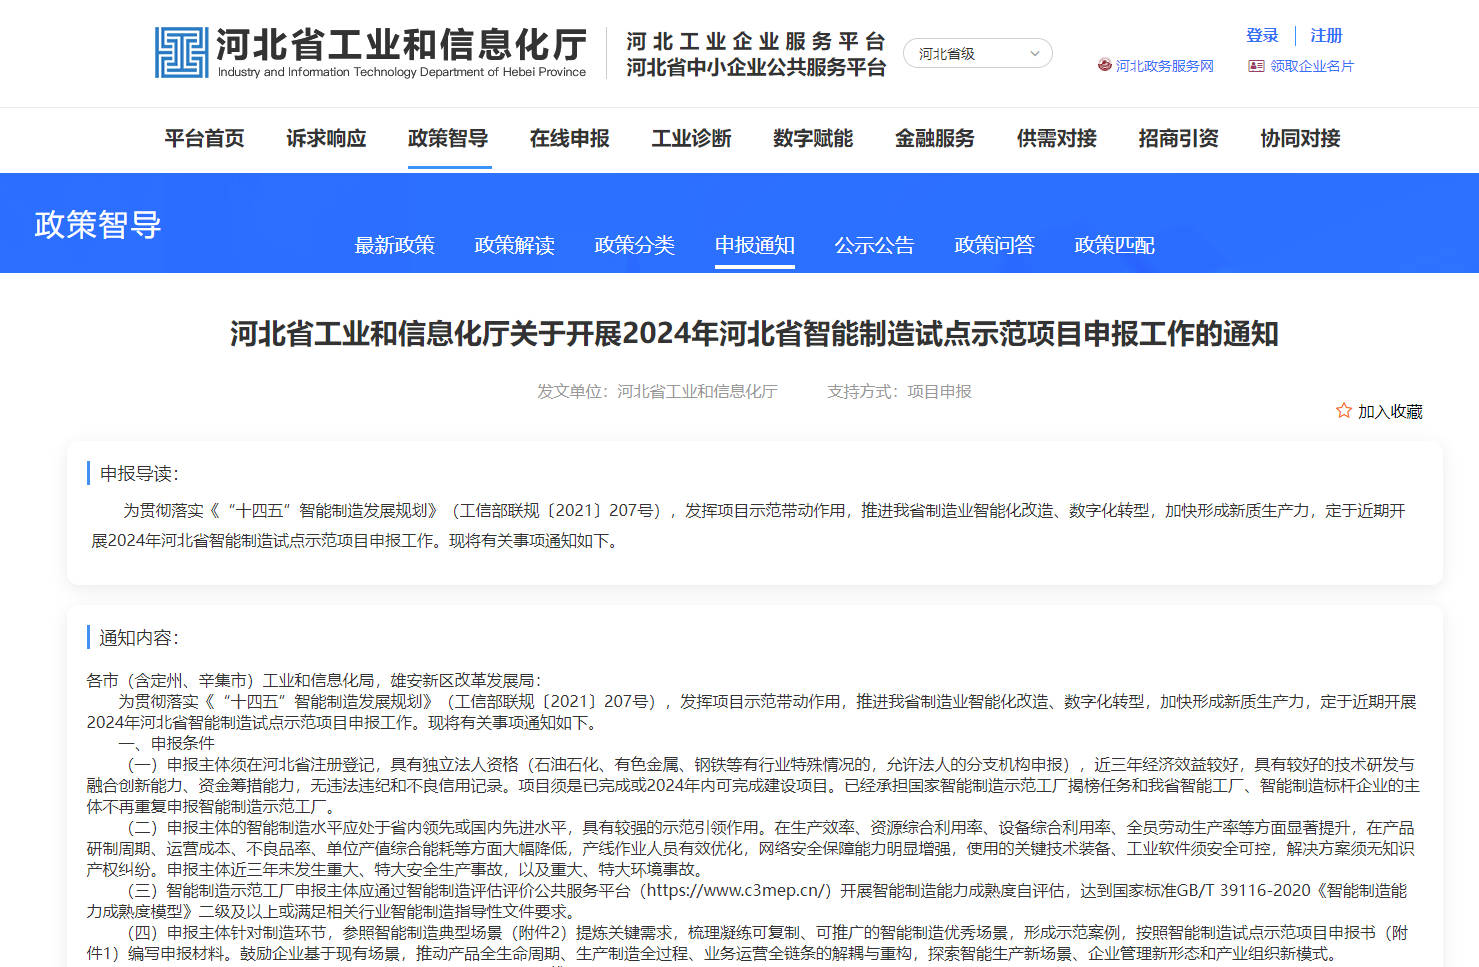The image size is (1479, 967).
Task: Click the 申报导读 section heading
Action: [139, 473]
